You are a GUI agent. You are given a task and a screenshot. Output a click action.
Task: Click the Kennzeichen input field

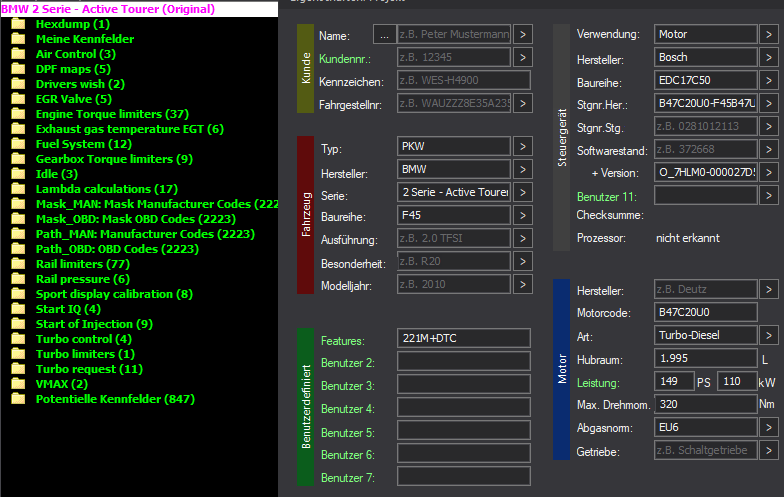(464, 80)
